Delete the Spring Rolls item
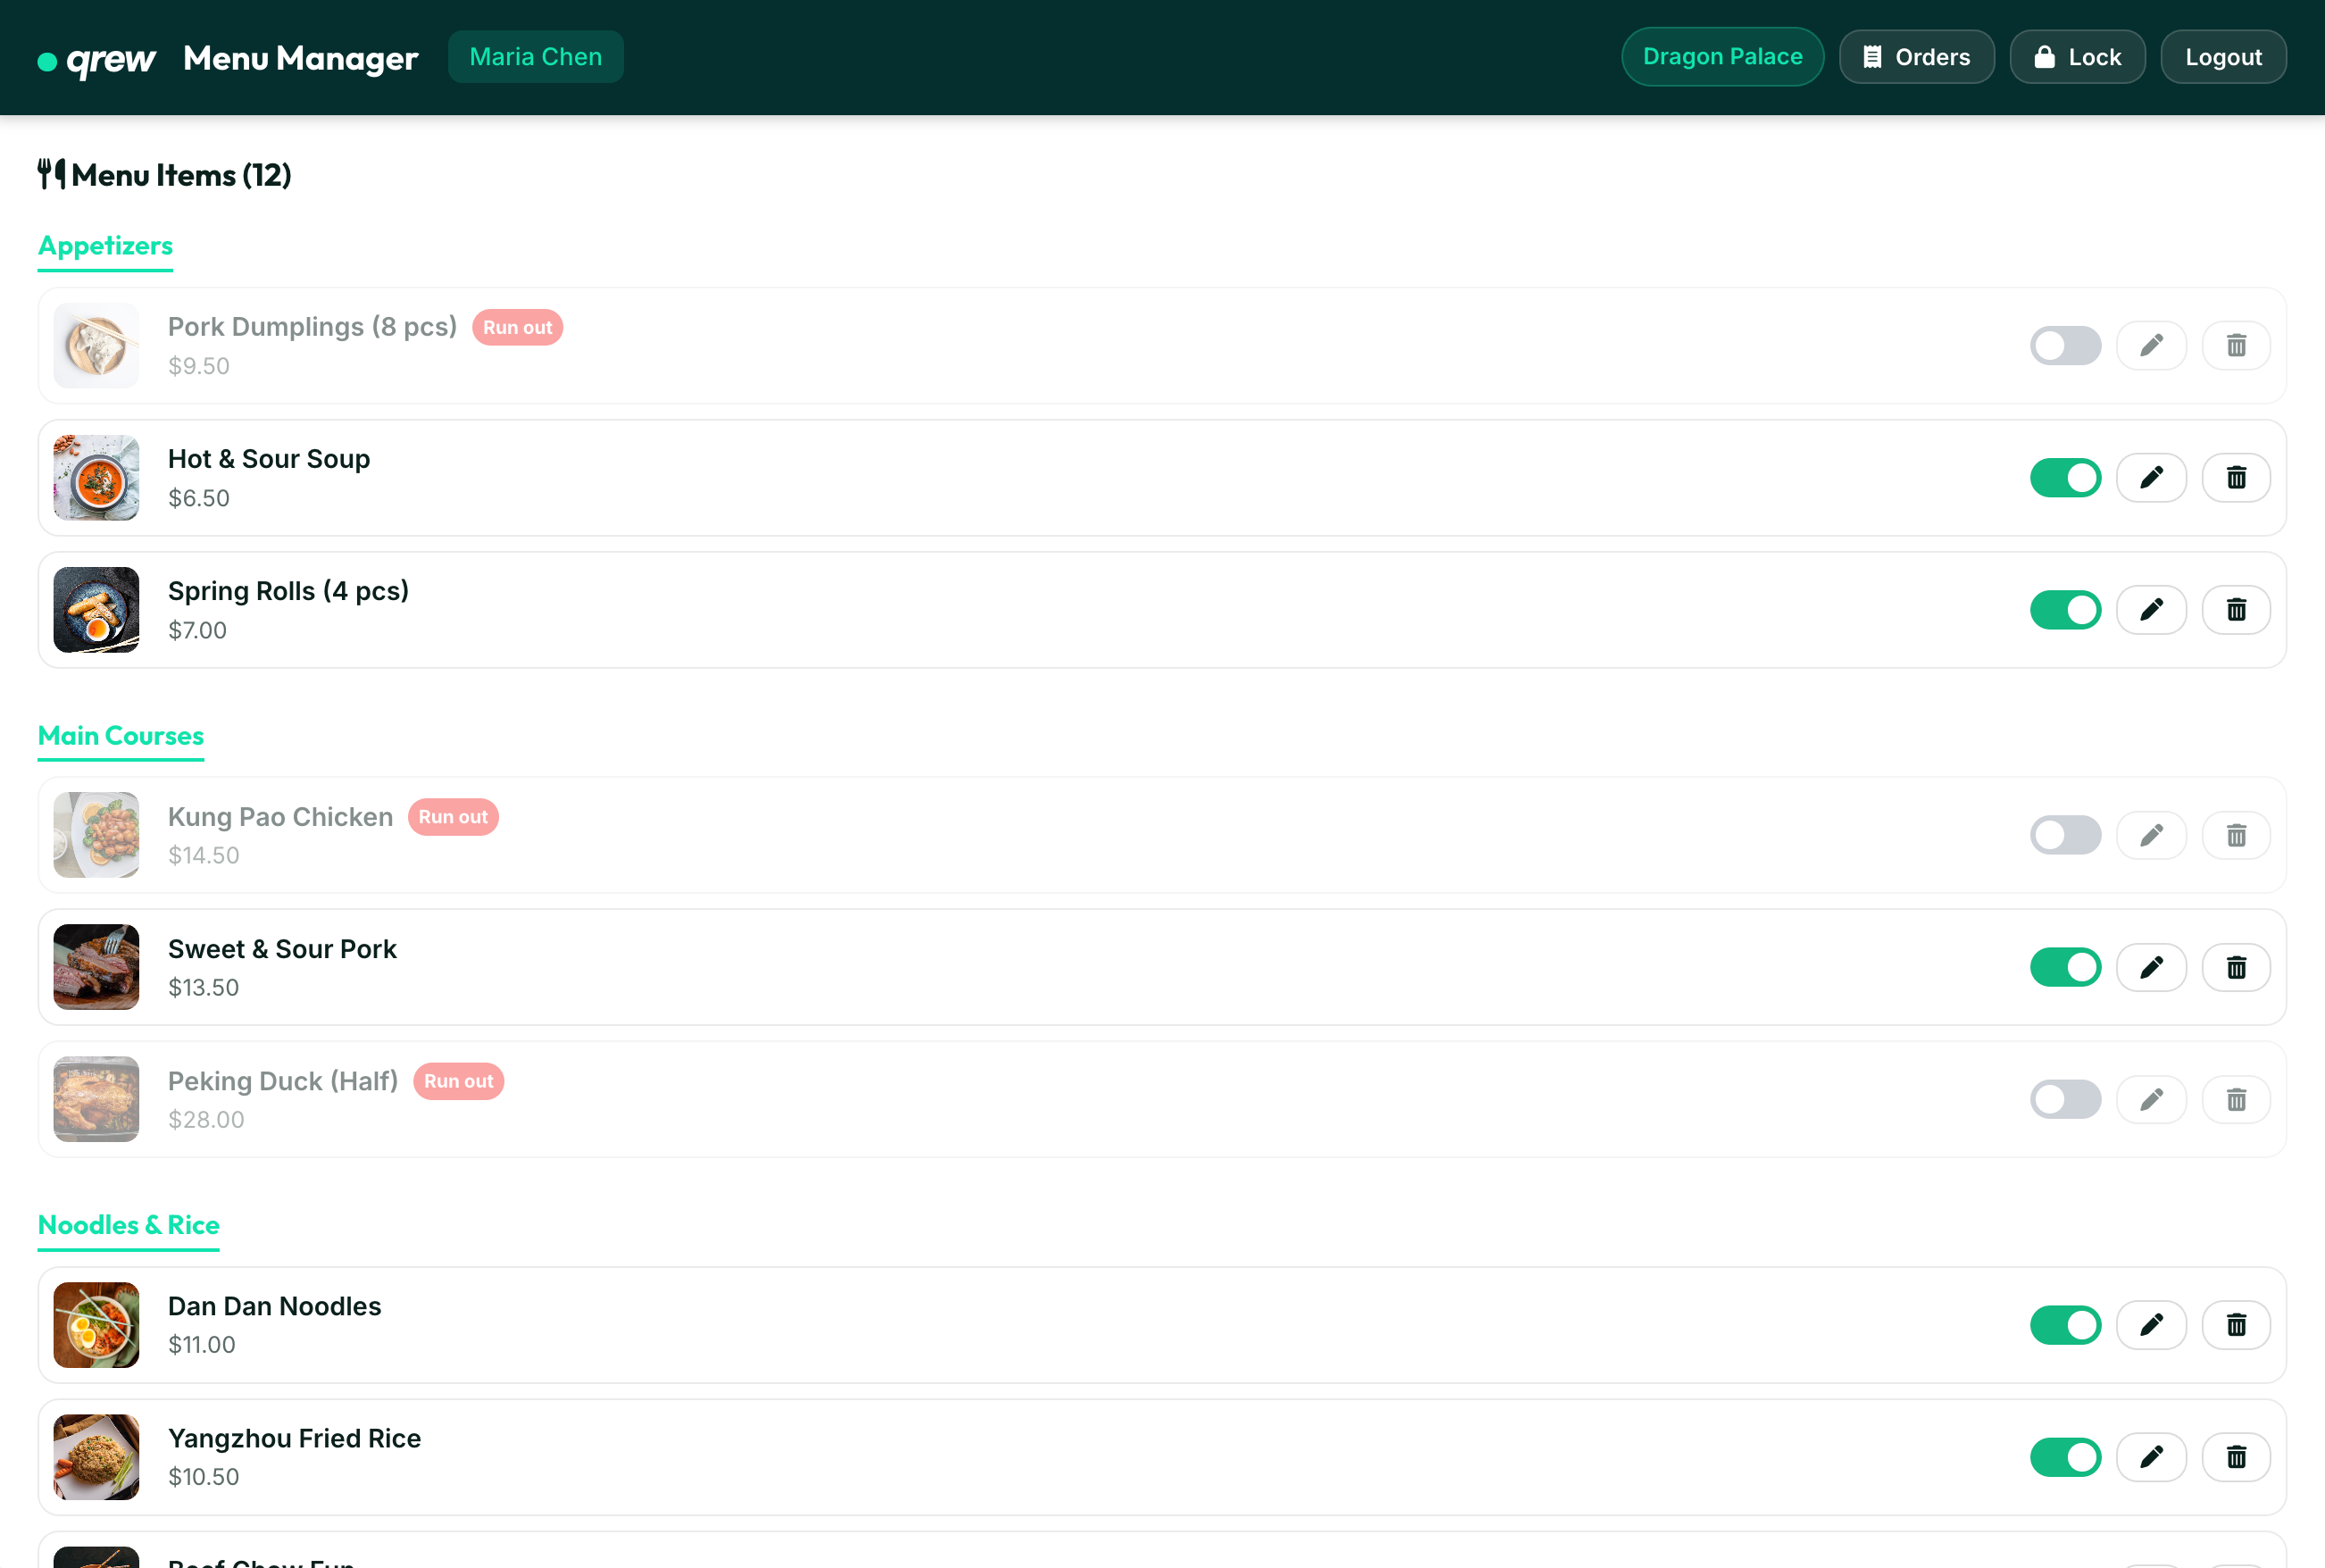 click(2237, 609)
